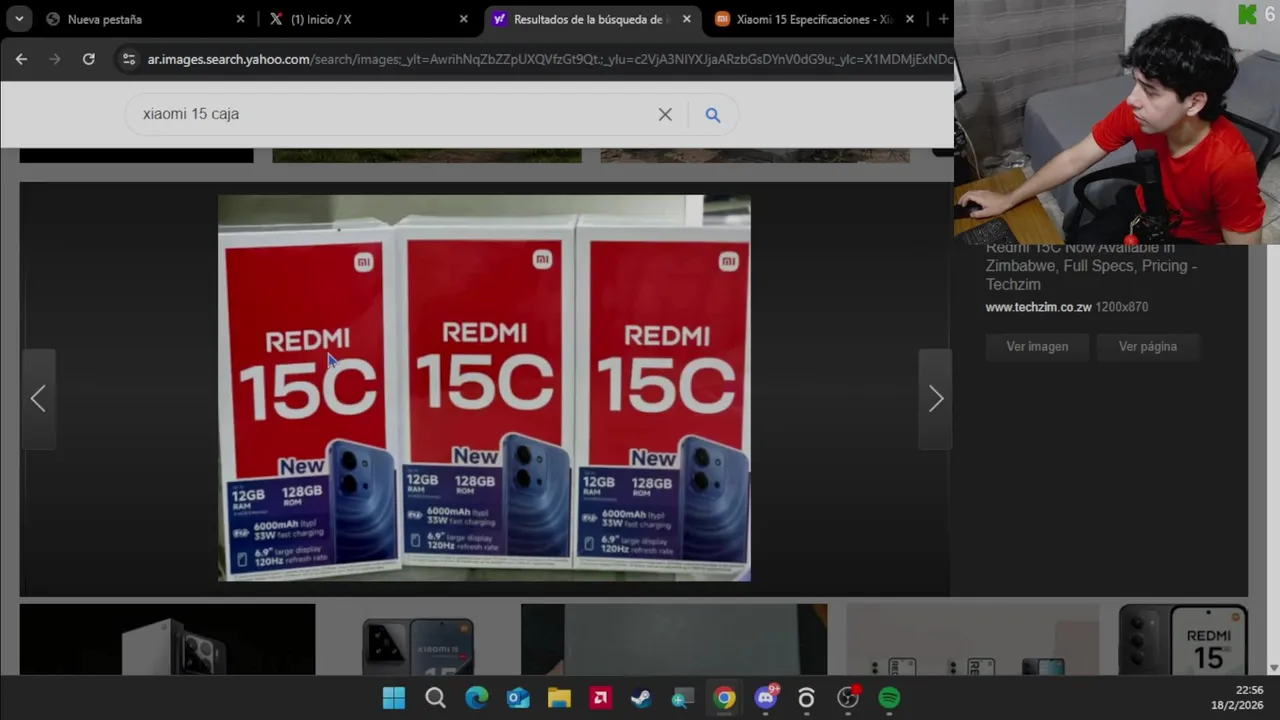Screen dimensions: 1280x720
Task: Open File Explorer from taskbar
Action: 559,698
